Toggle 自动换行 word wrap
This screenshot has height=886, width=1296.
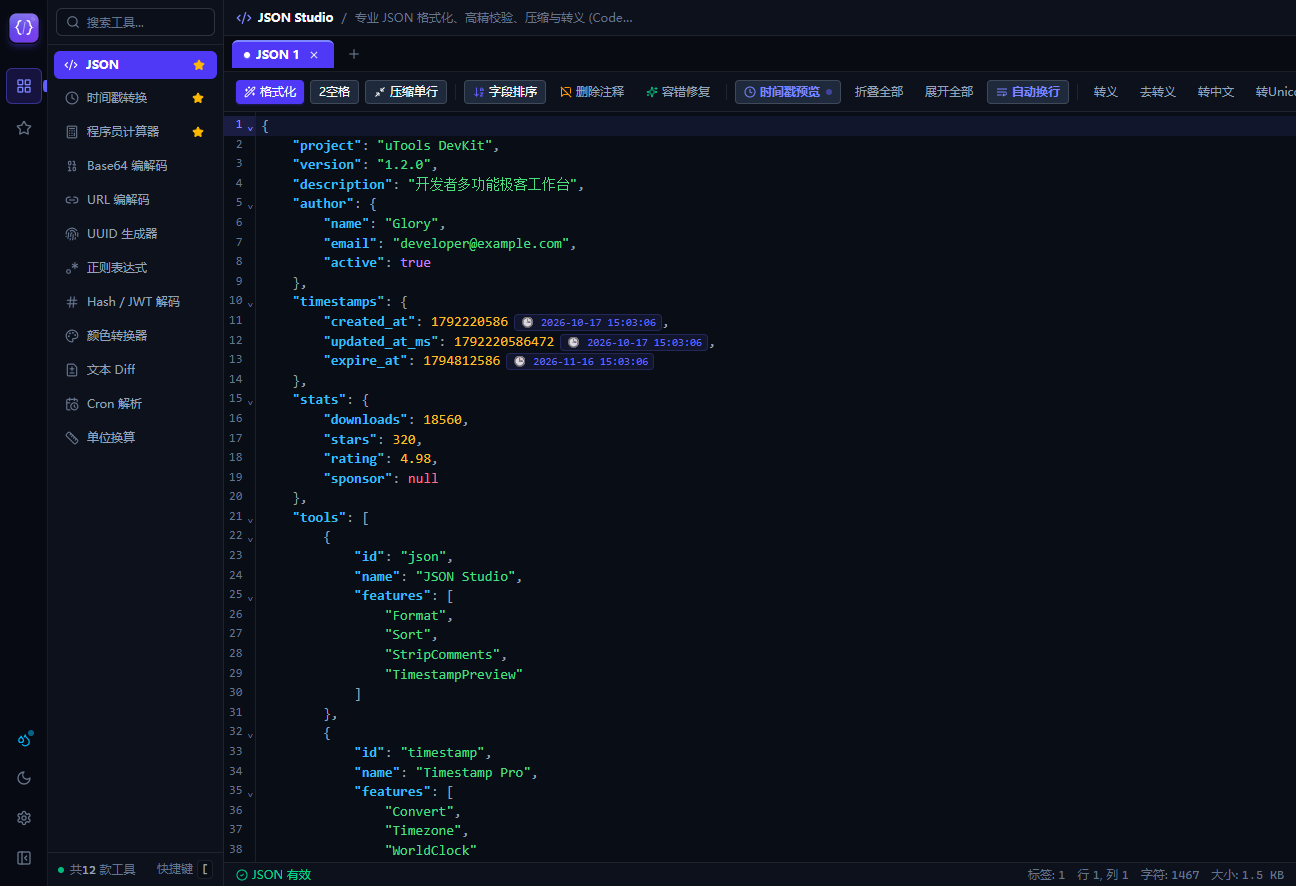coord(1028,92)
